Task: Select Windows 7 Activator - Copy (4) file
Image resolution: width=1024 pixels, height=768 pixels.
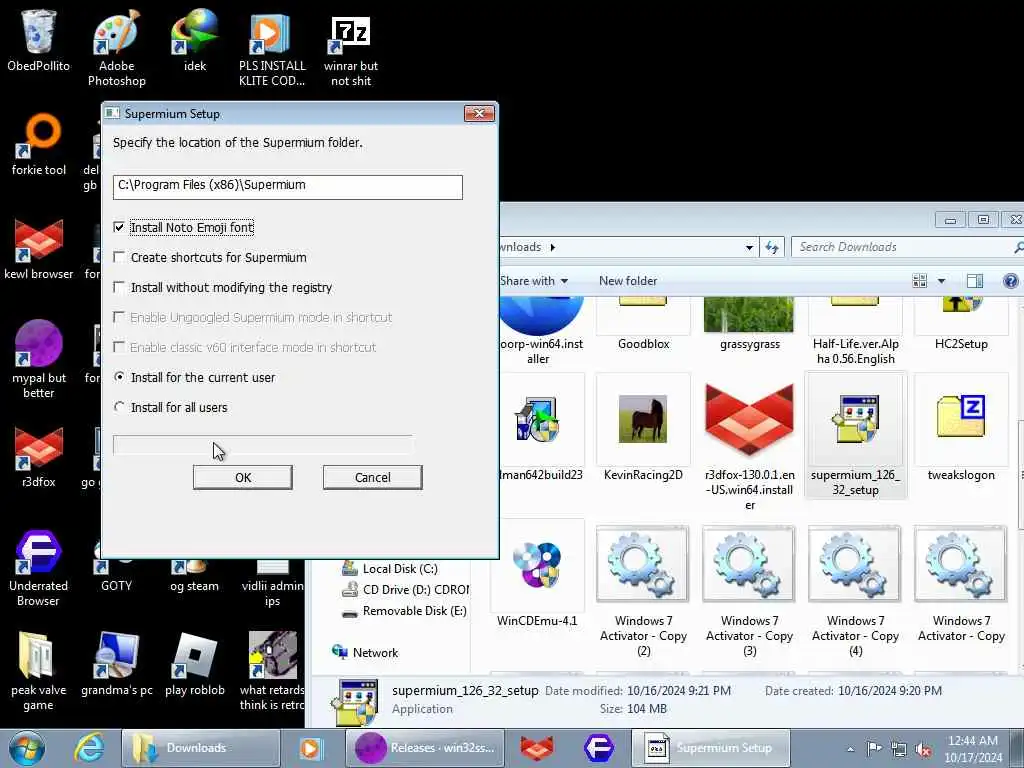Action: click(x=856, y=591)
